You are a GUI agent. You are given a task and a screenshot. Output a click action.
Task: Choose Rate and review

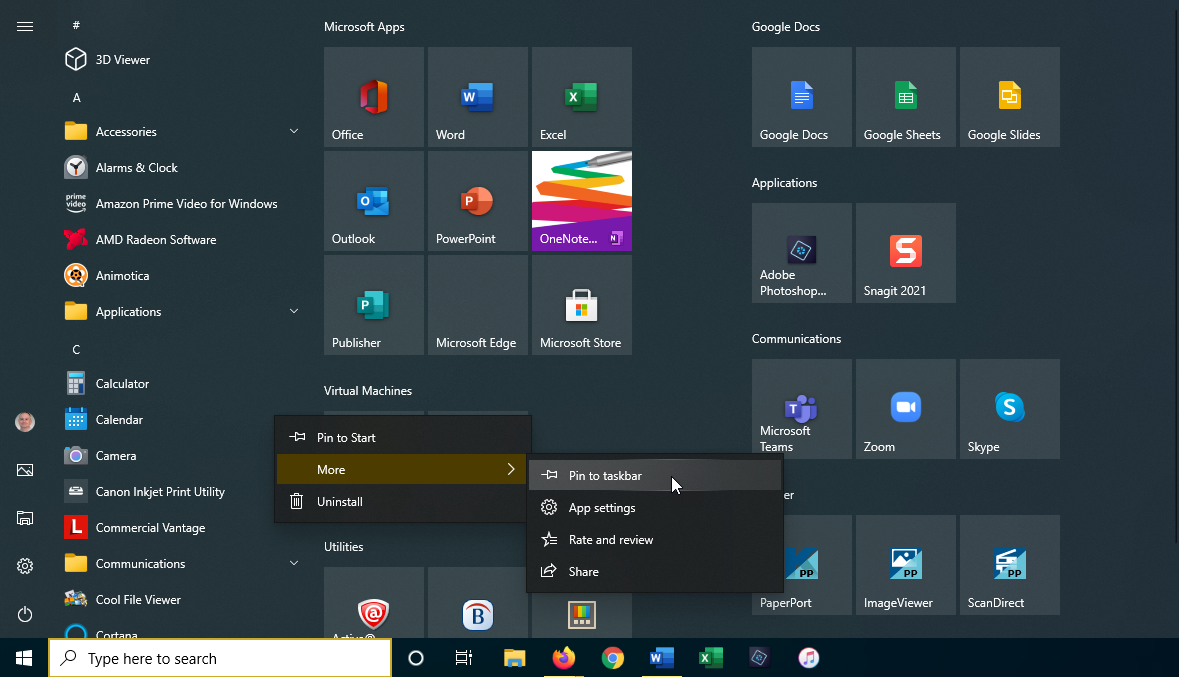[654, 540]
